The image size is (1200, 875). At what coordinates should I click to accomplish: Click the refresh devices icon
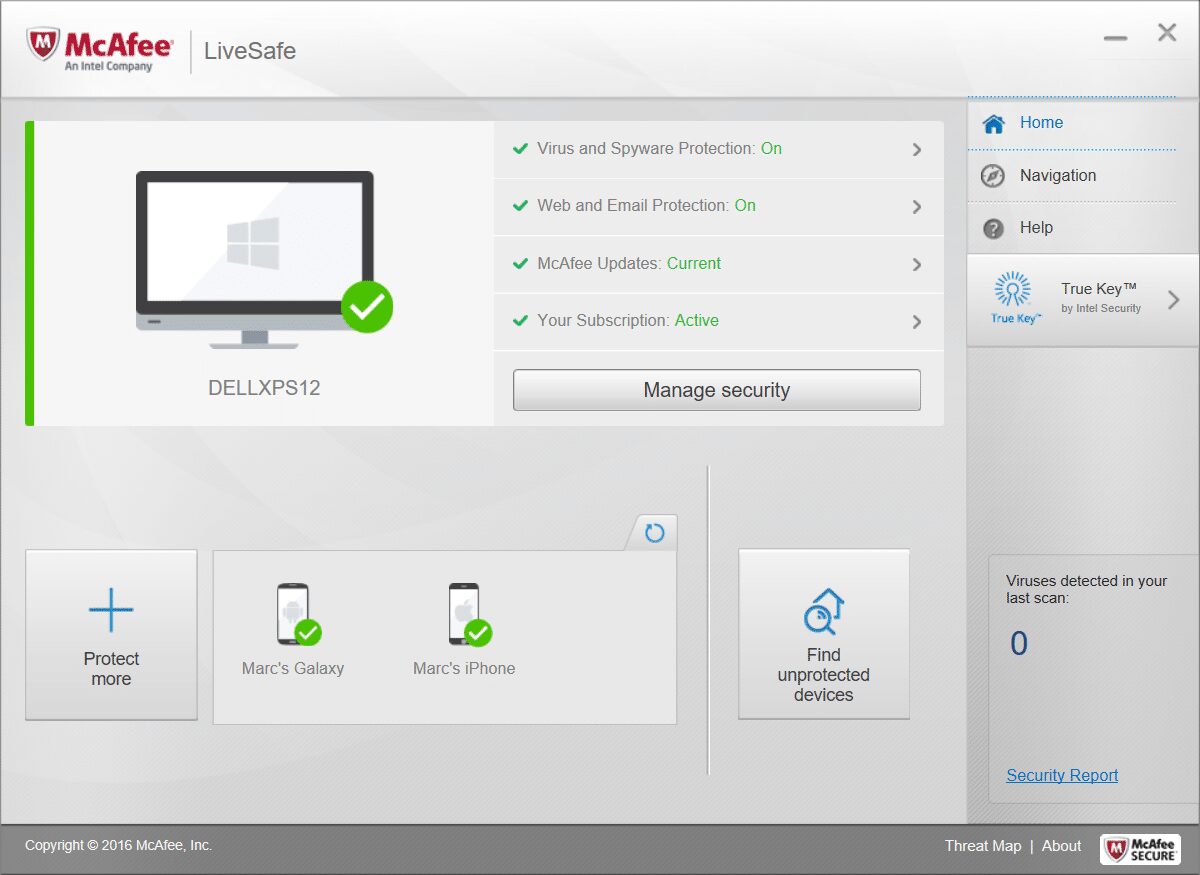[655, 533]
